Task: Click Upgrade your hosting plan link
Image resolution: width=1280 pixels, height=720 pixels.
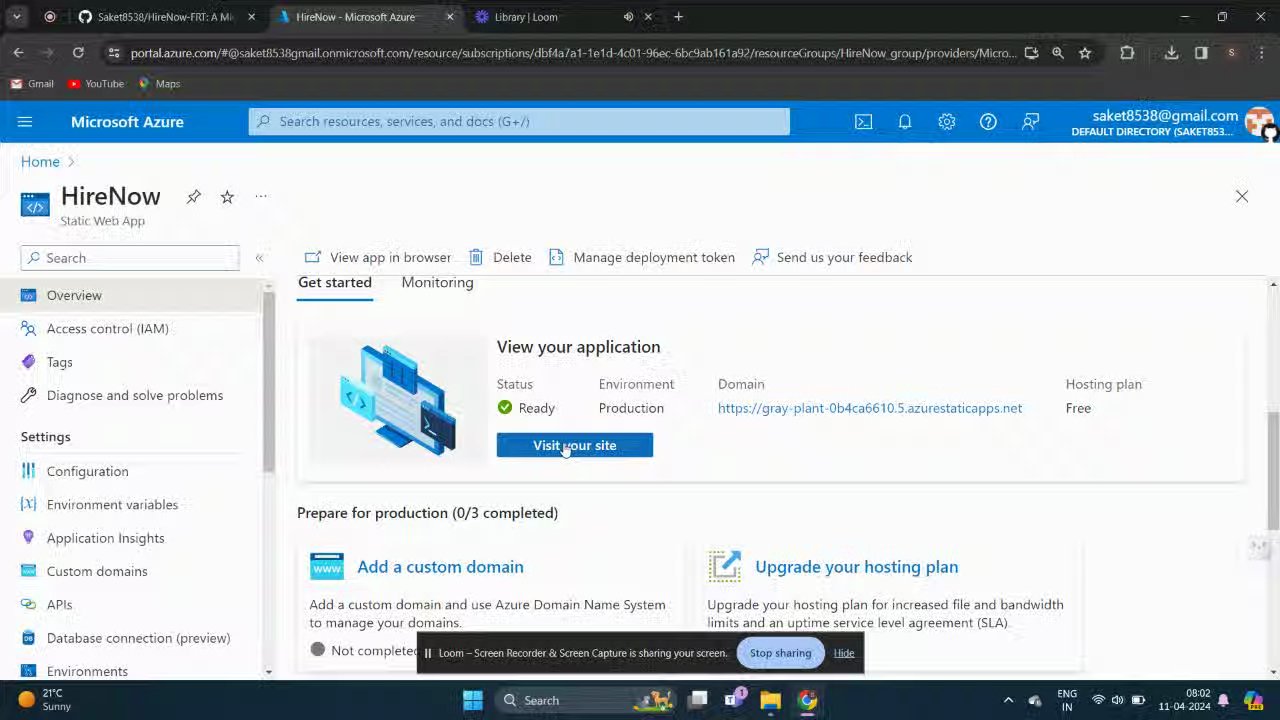Action: (x=857, y=567)
